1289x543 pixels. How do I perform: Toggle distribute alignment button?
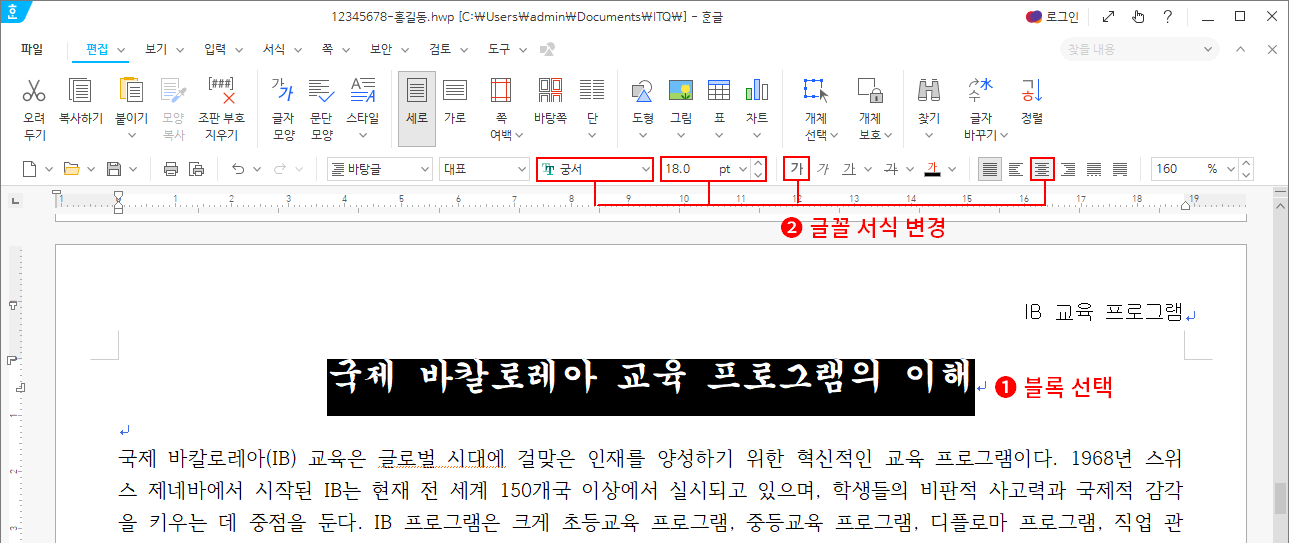[x=1095, y=169]
